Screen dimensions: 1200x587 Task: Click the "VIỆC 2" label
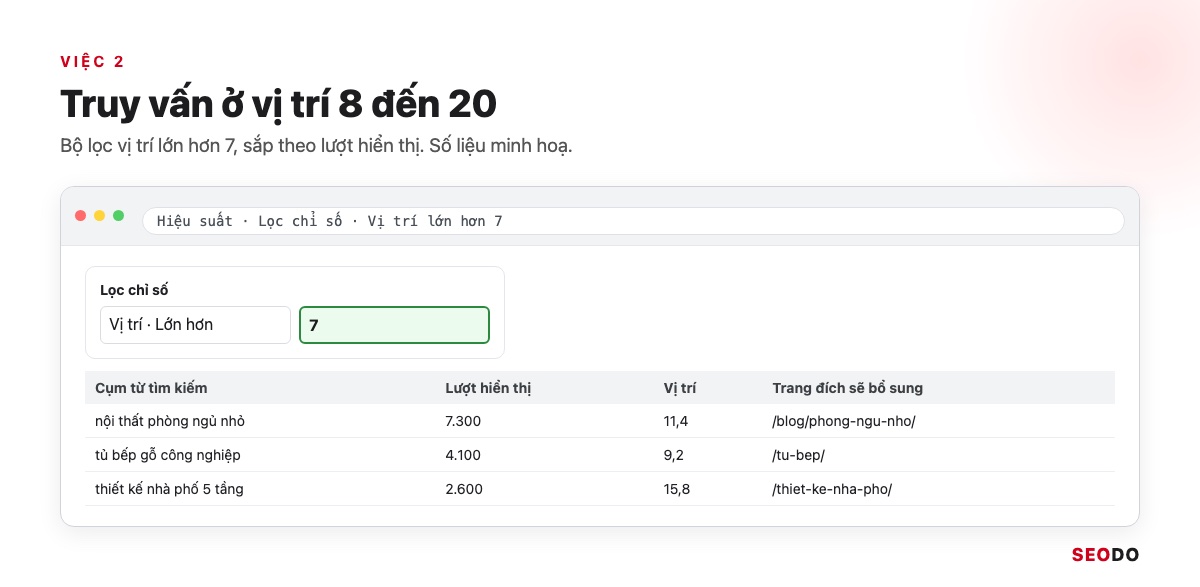92,62
